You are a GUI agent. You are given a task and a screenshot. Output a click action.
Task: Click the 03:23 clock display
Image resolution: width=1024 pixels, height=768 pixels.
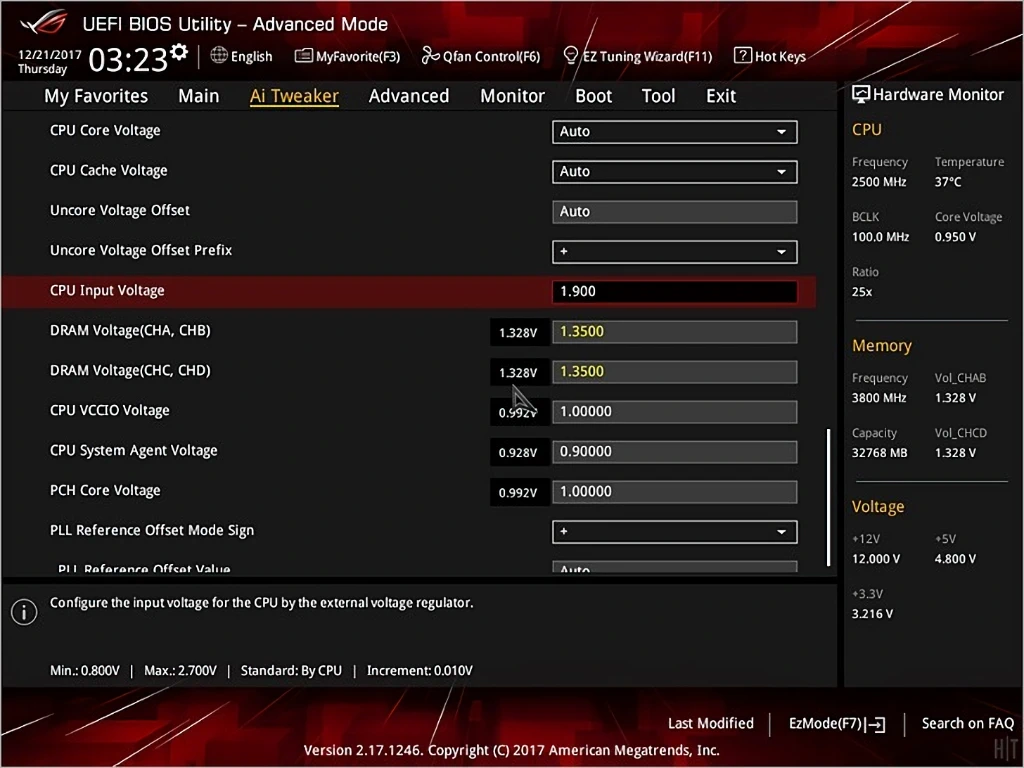point(128,60)
